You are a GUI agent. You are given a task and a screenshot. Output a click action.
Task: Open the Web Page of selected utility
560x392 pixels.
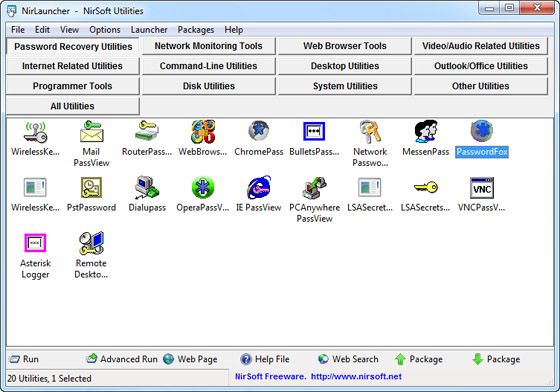coord(190,359)
